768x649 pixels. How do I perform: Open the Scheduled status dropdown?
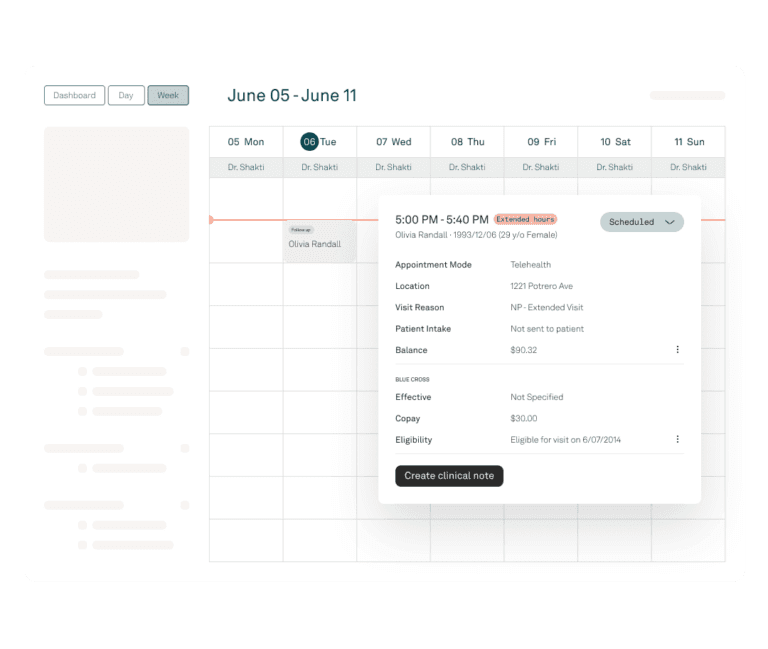pos(641,222)
